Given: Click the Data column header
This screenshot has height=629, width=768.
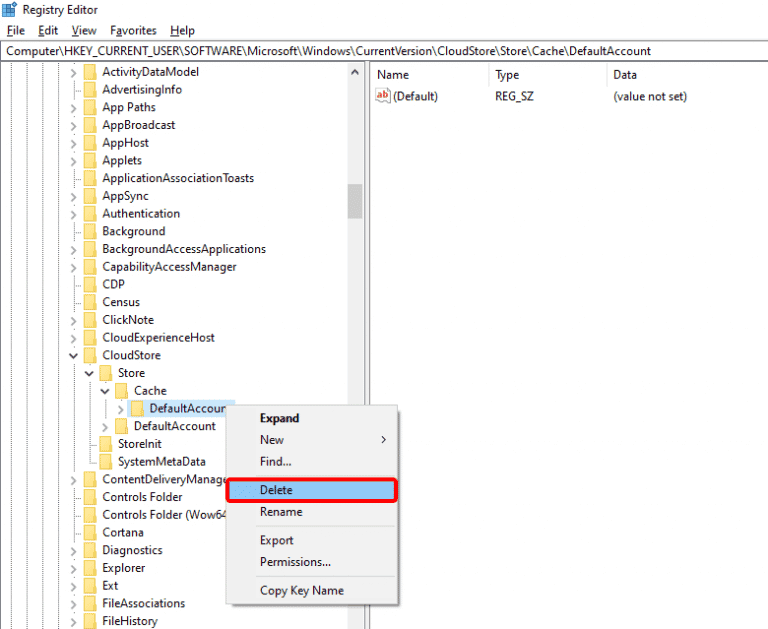Looking at the screenshot, I should coord(687,74).
